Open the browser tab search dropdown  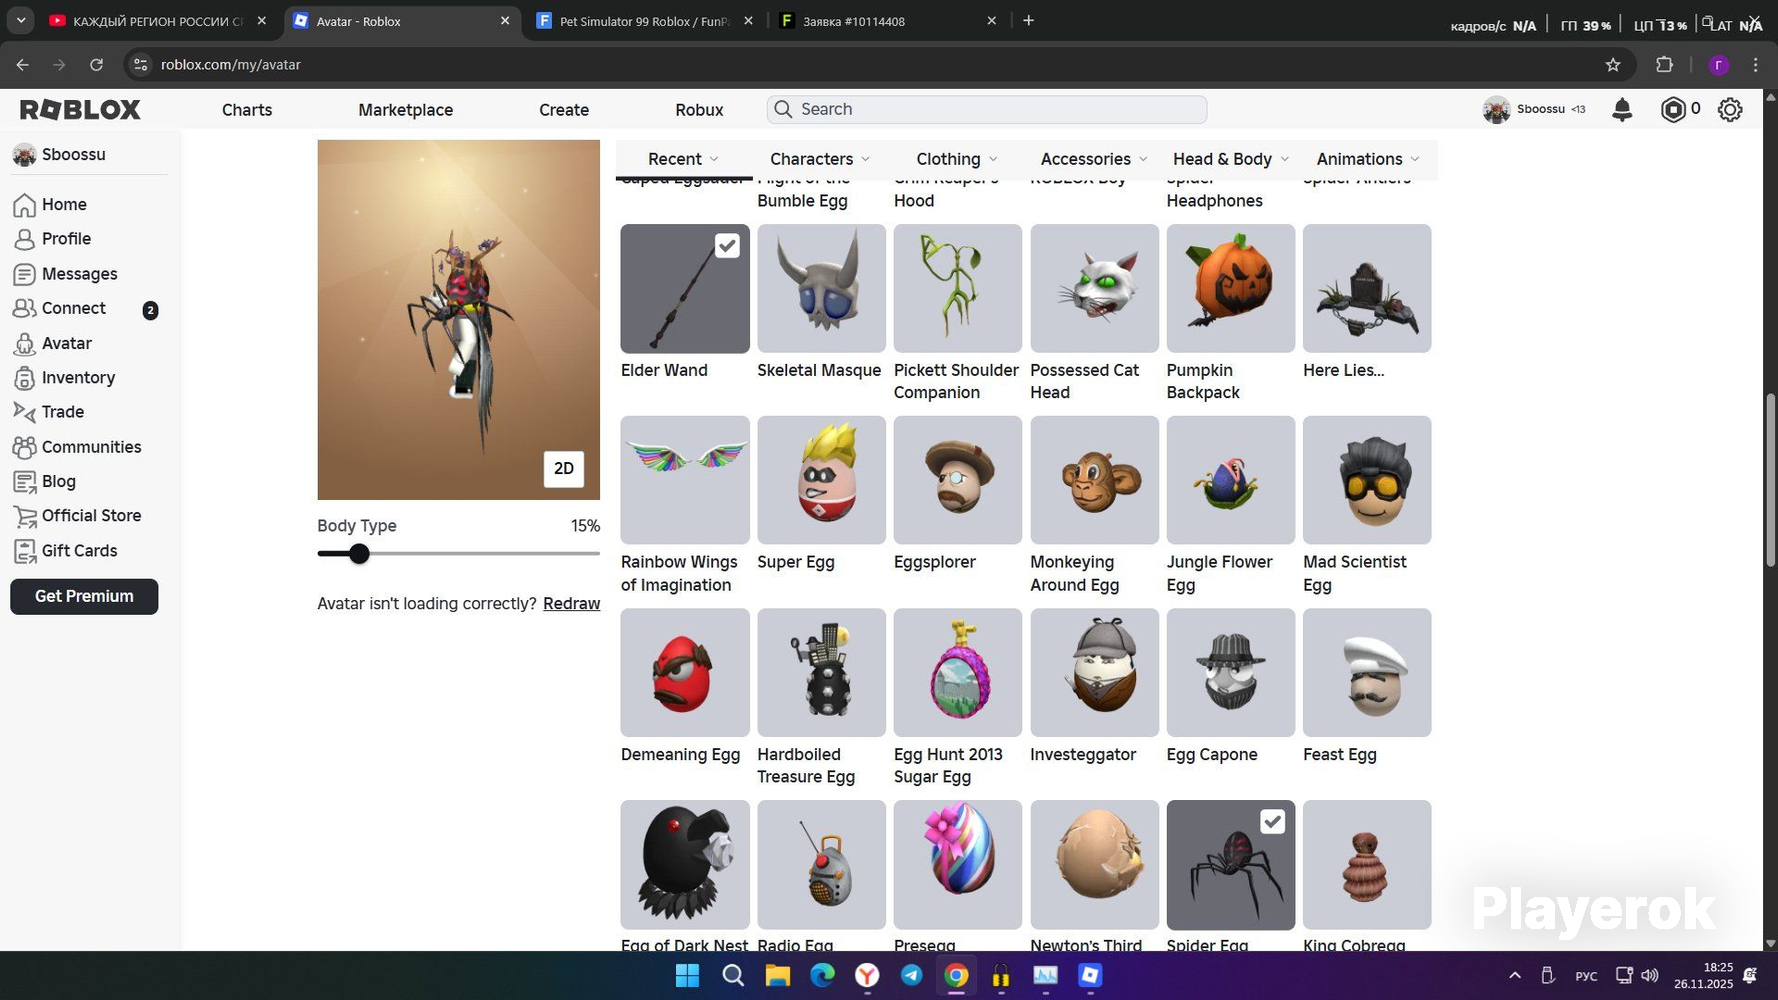pyautogui.click(x=21, y=20)
